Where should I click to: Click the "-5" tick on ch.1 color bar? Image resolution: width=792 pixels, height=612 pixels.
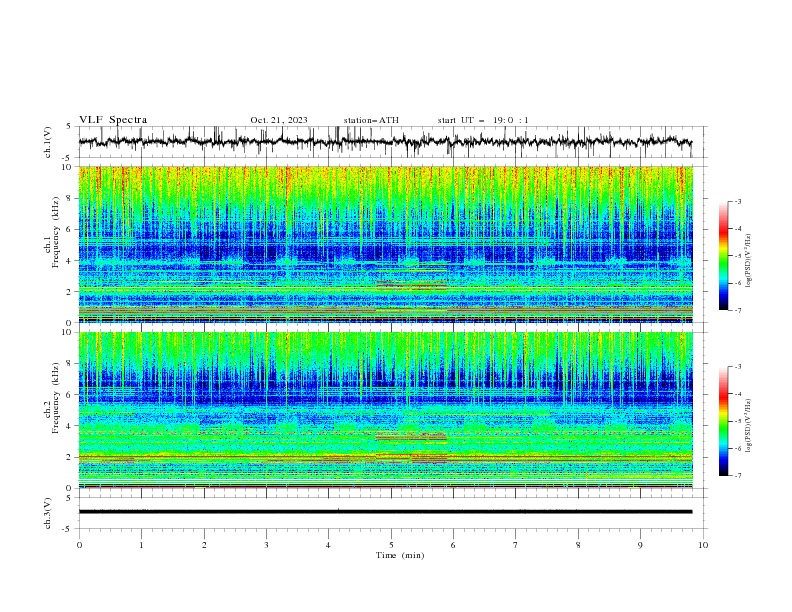738,256
